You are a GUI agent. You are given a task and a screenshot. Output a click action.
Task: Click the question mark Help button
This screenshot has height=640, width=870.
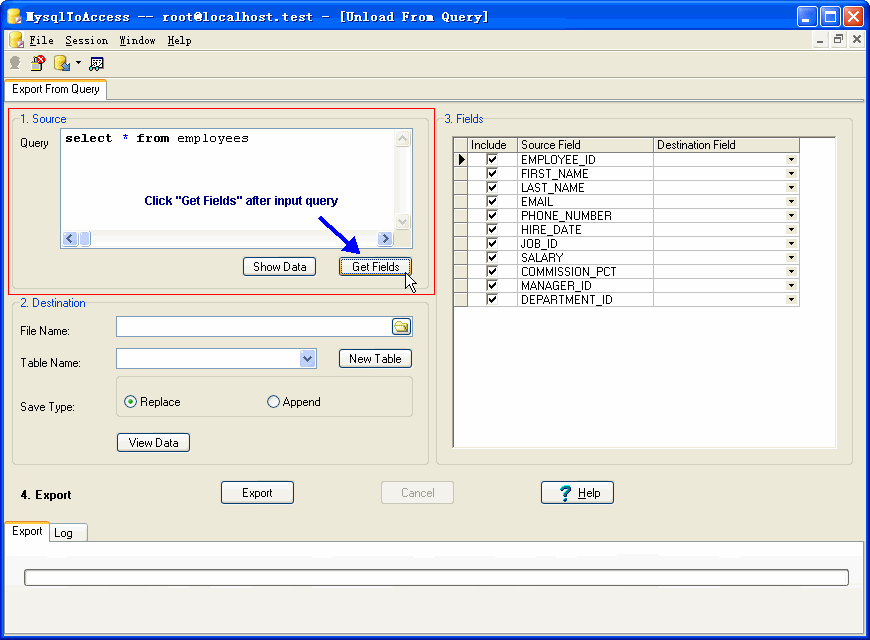577,492
